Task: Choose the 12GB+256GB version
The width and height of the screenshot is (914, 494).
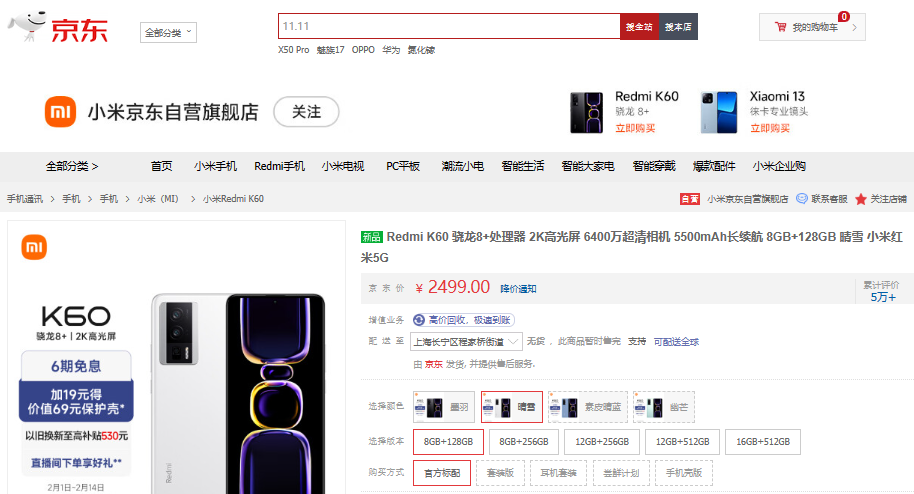Action: point(602,442)
